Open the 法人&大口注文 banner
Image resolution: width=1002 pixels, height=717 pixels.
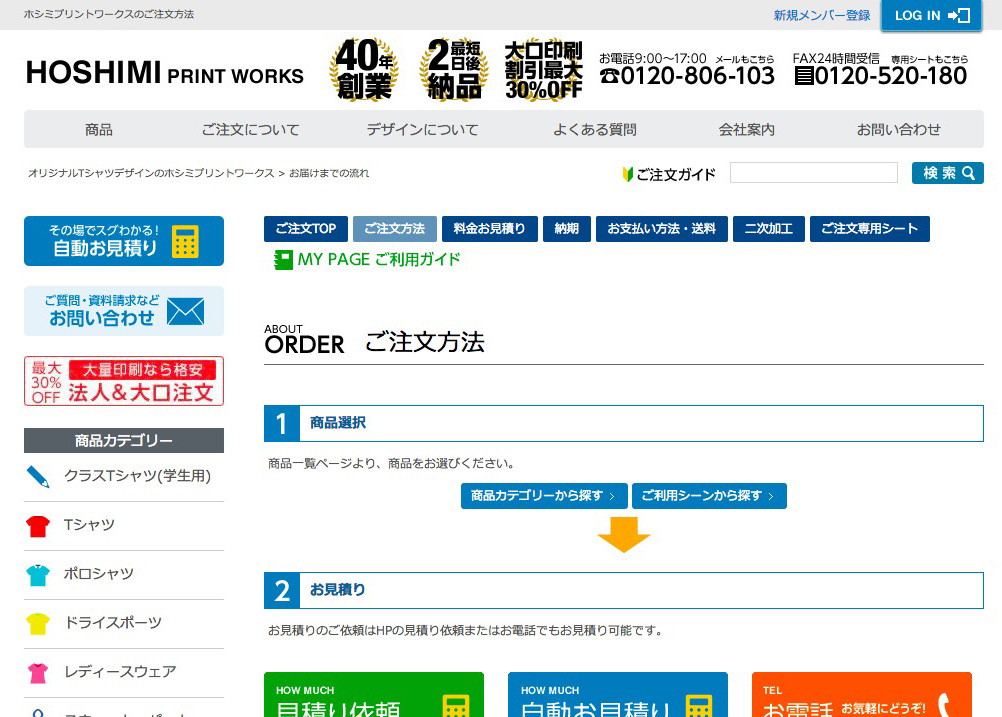(124, 382)
